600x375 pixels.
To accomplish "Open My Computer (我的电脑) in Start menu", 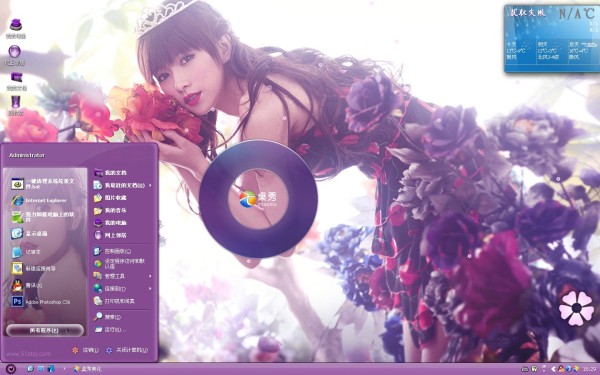I will pos(111,223).
